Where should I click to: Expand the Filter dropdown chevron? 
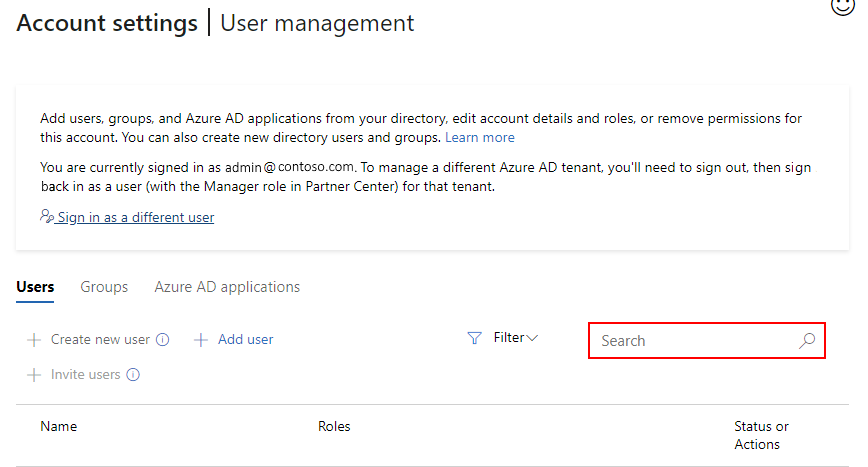tap(532, 338)
